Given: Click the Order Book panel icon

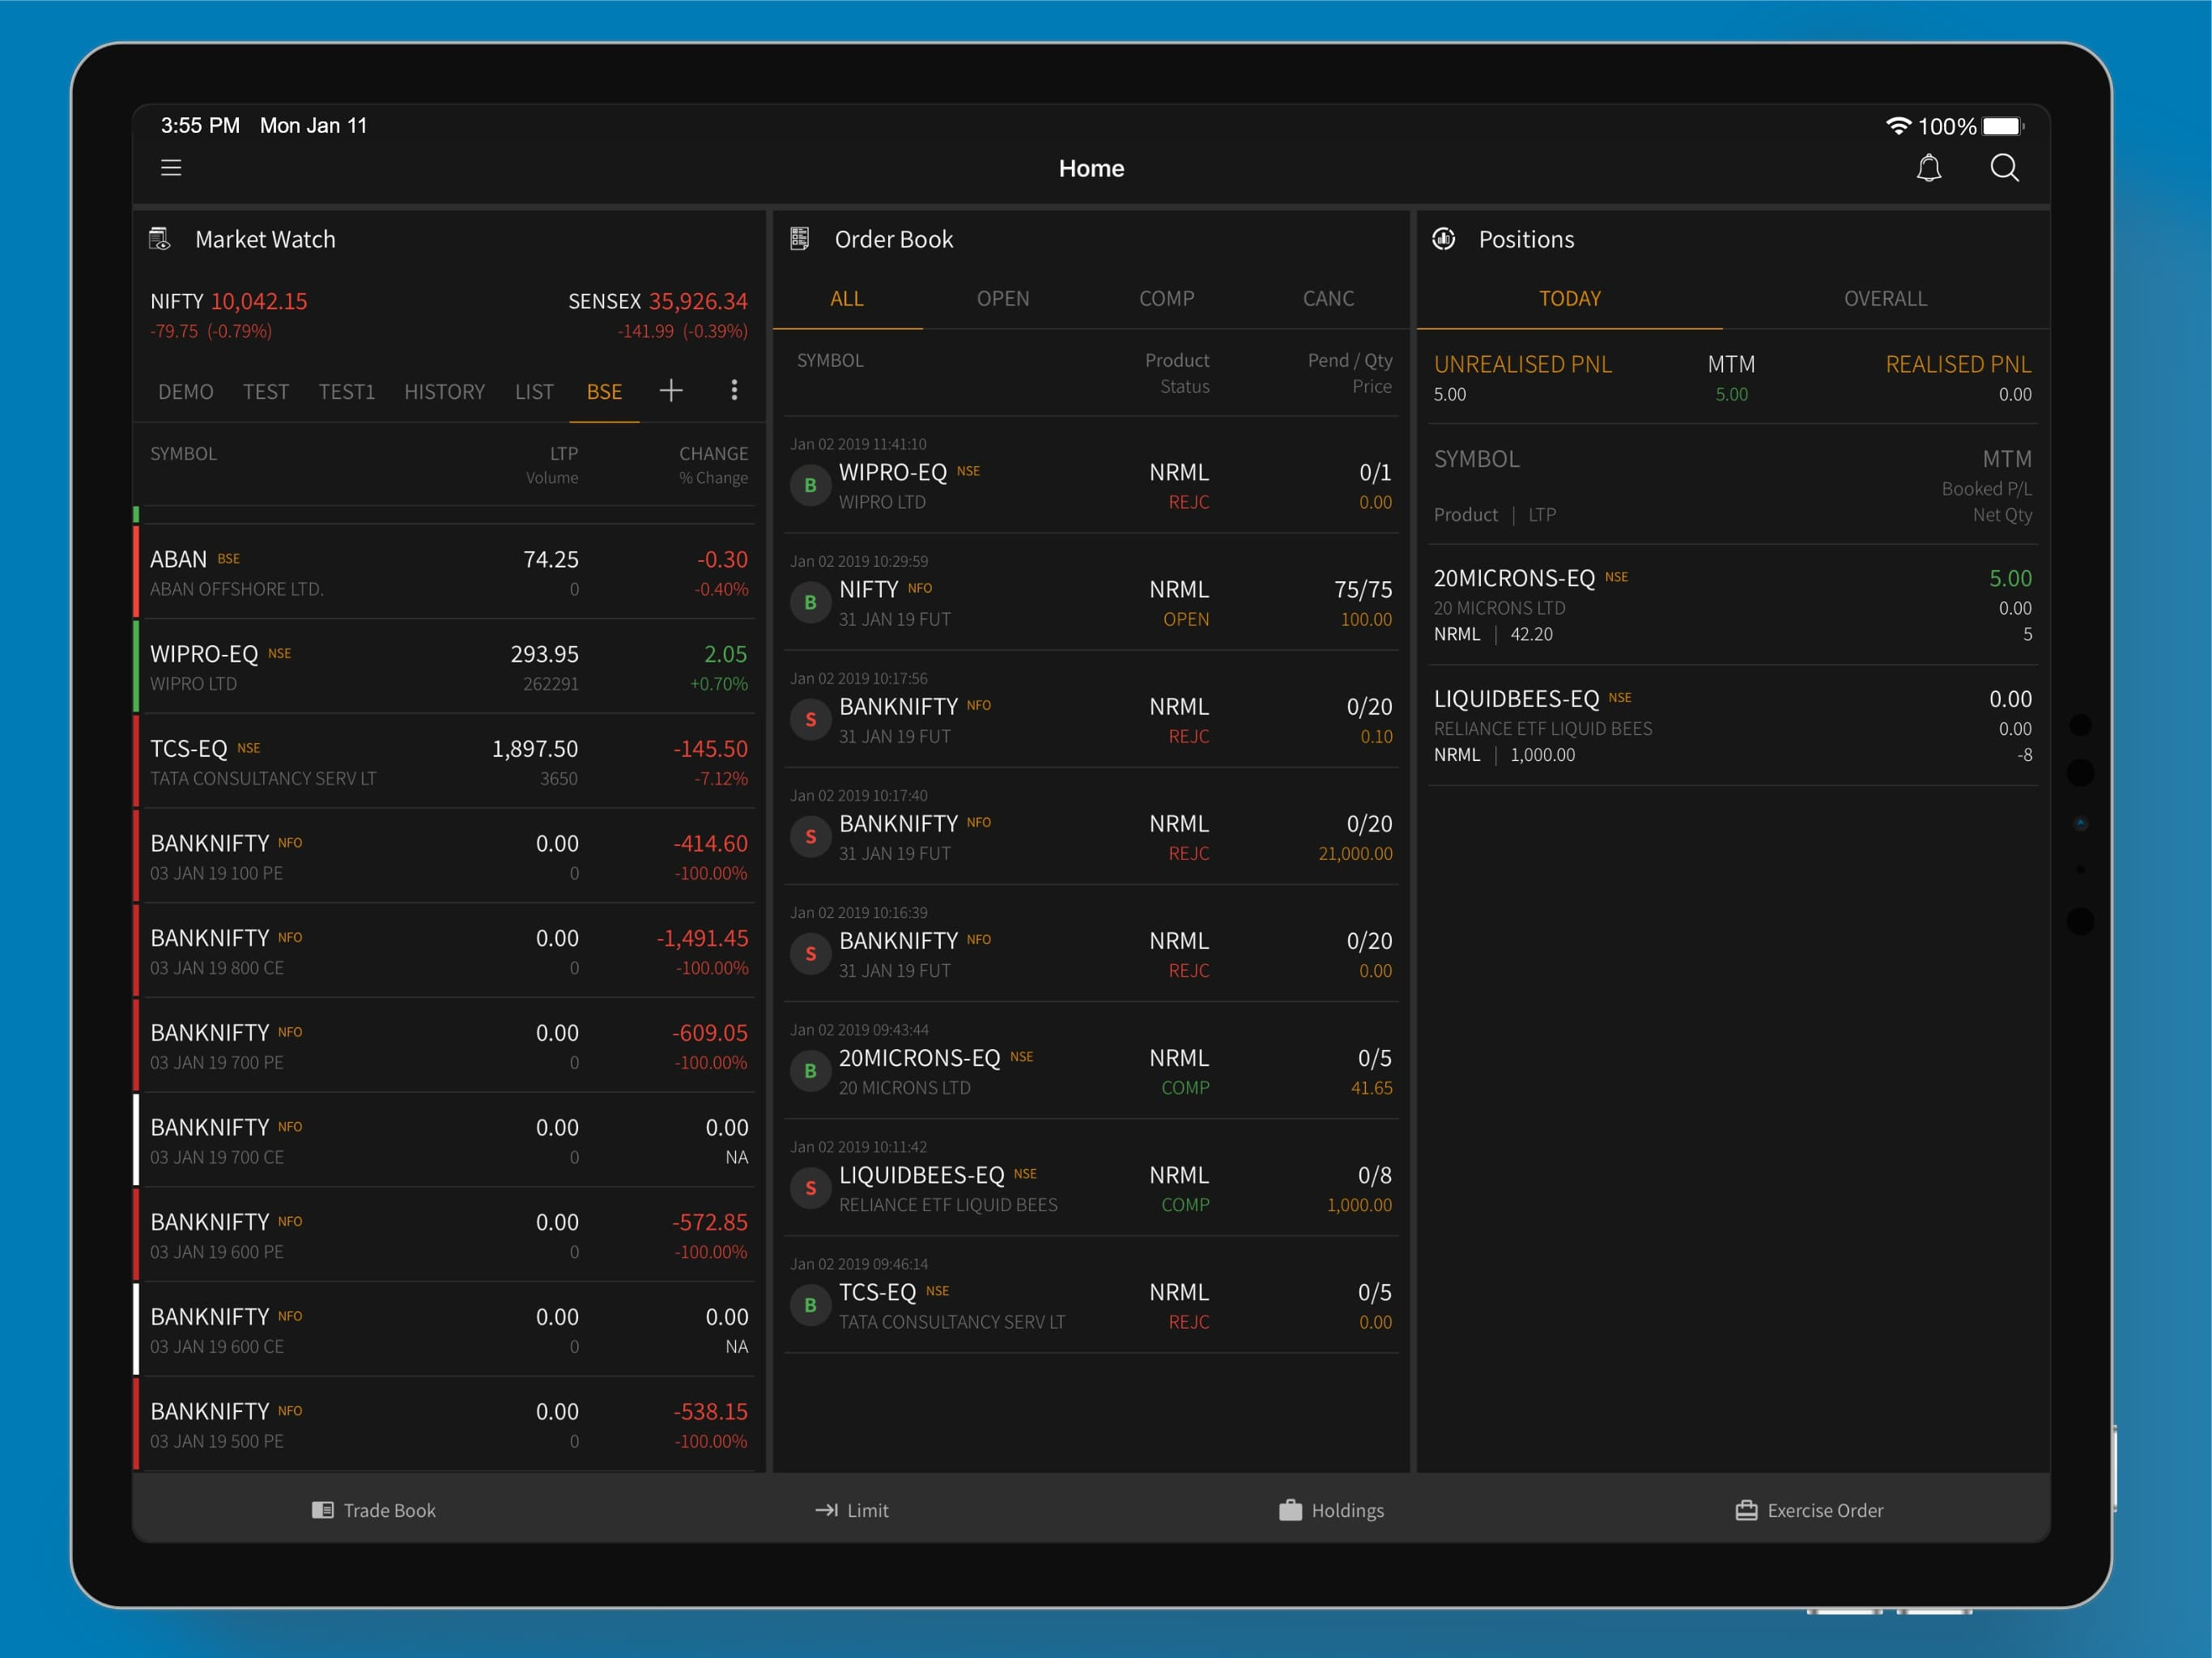Looking at the screenshot, I should [x=801, y=238].
